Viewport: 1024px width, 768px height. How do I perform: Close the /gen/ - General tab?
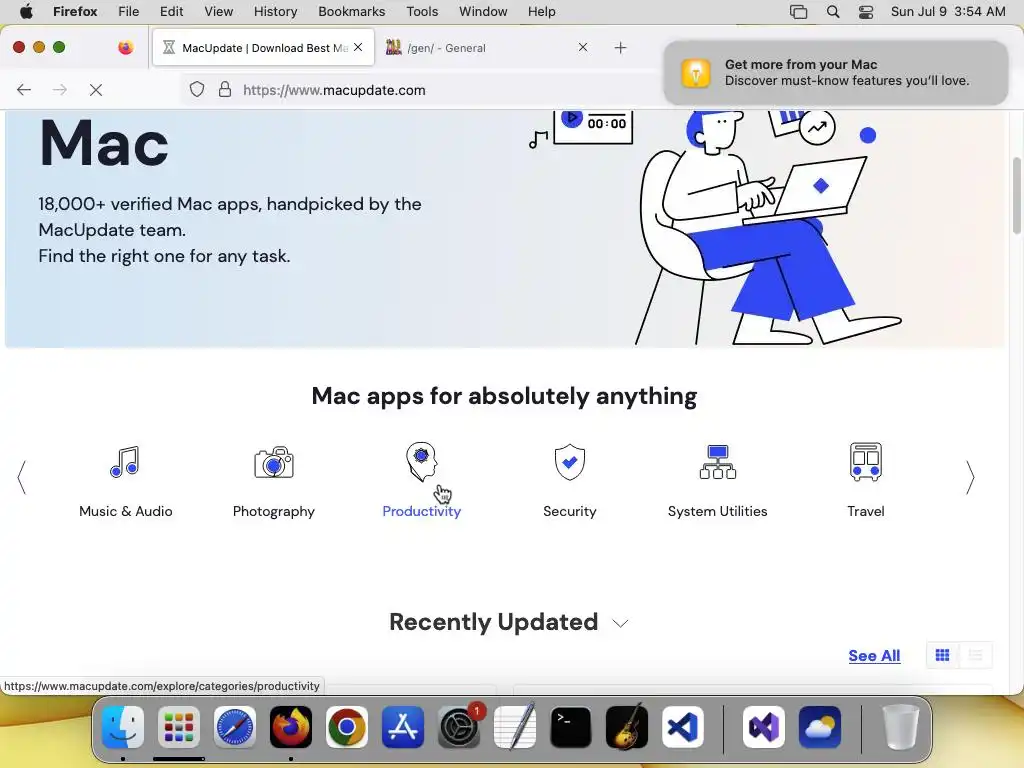point(583,47)
